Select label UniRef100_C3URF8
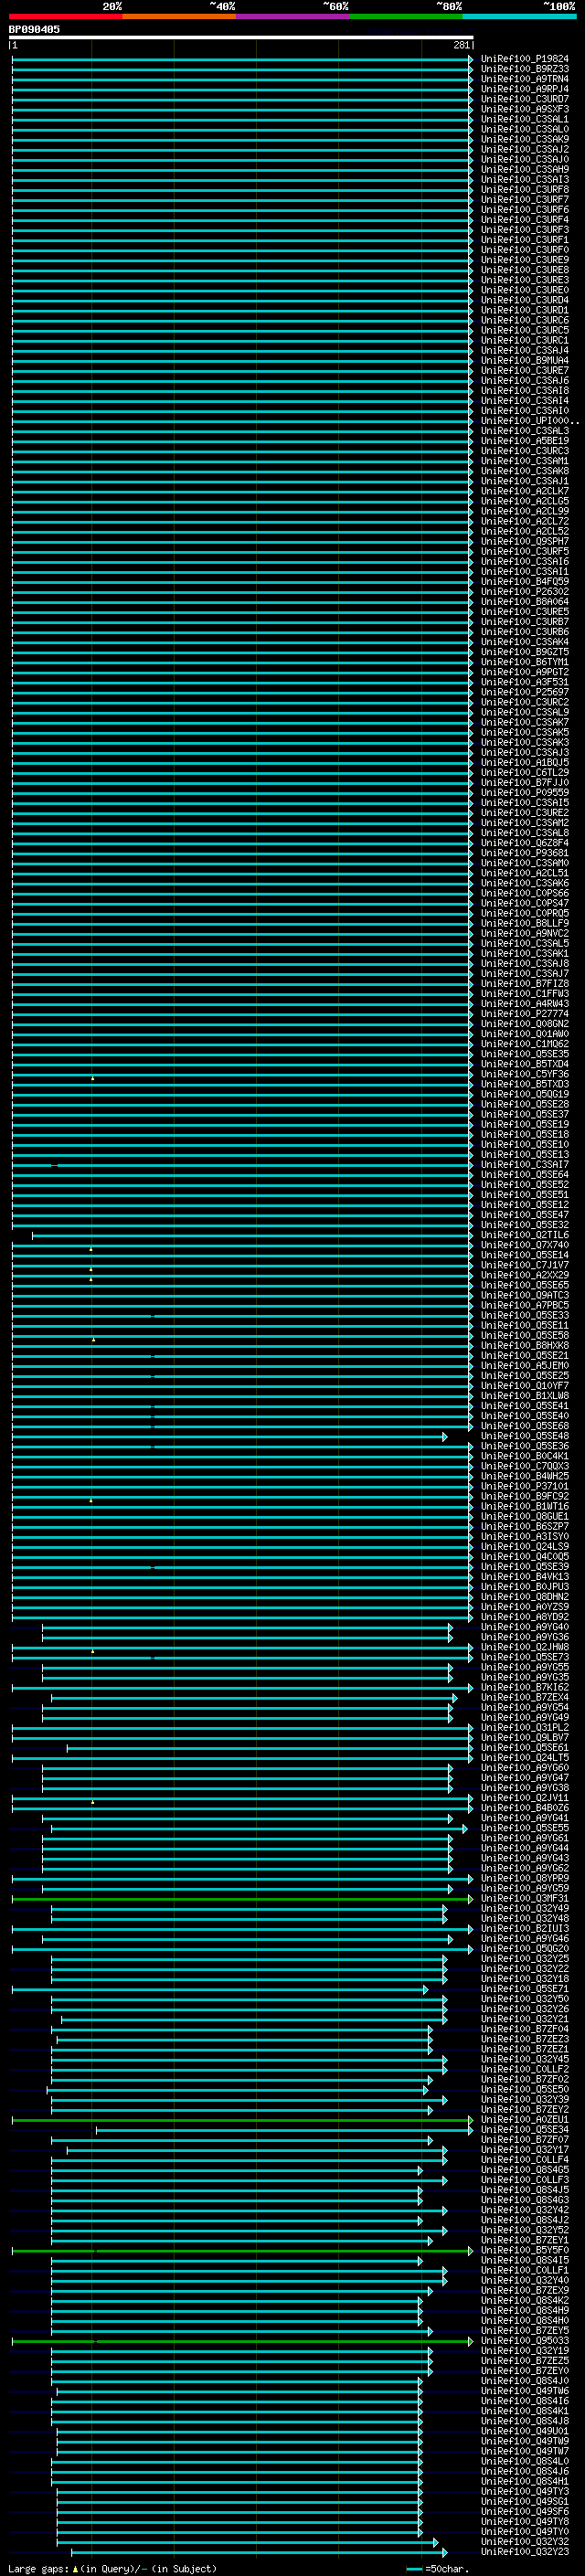This screenshot has width=585, height=2576. [525, 190]
